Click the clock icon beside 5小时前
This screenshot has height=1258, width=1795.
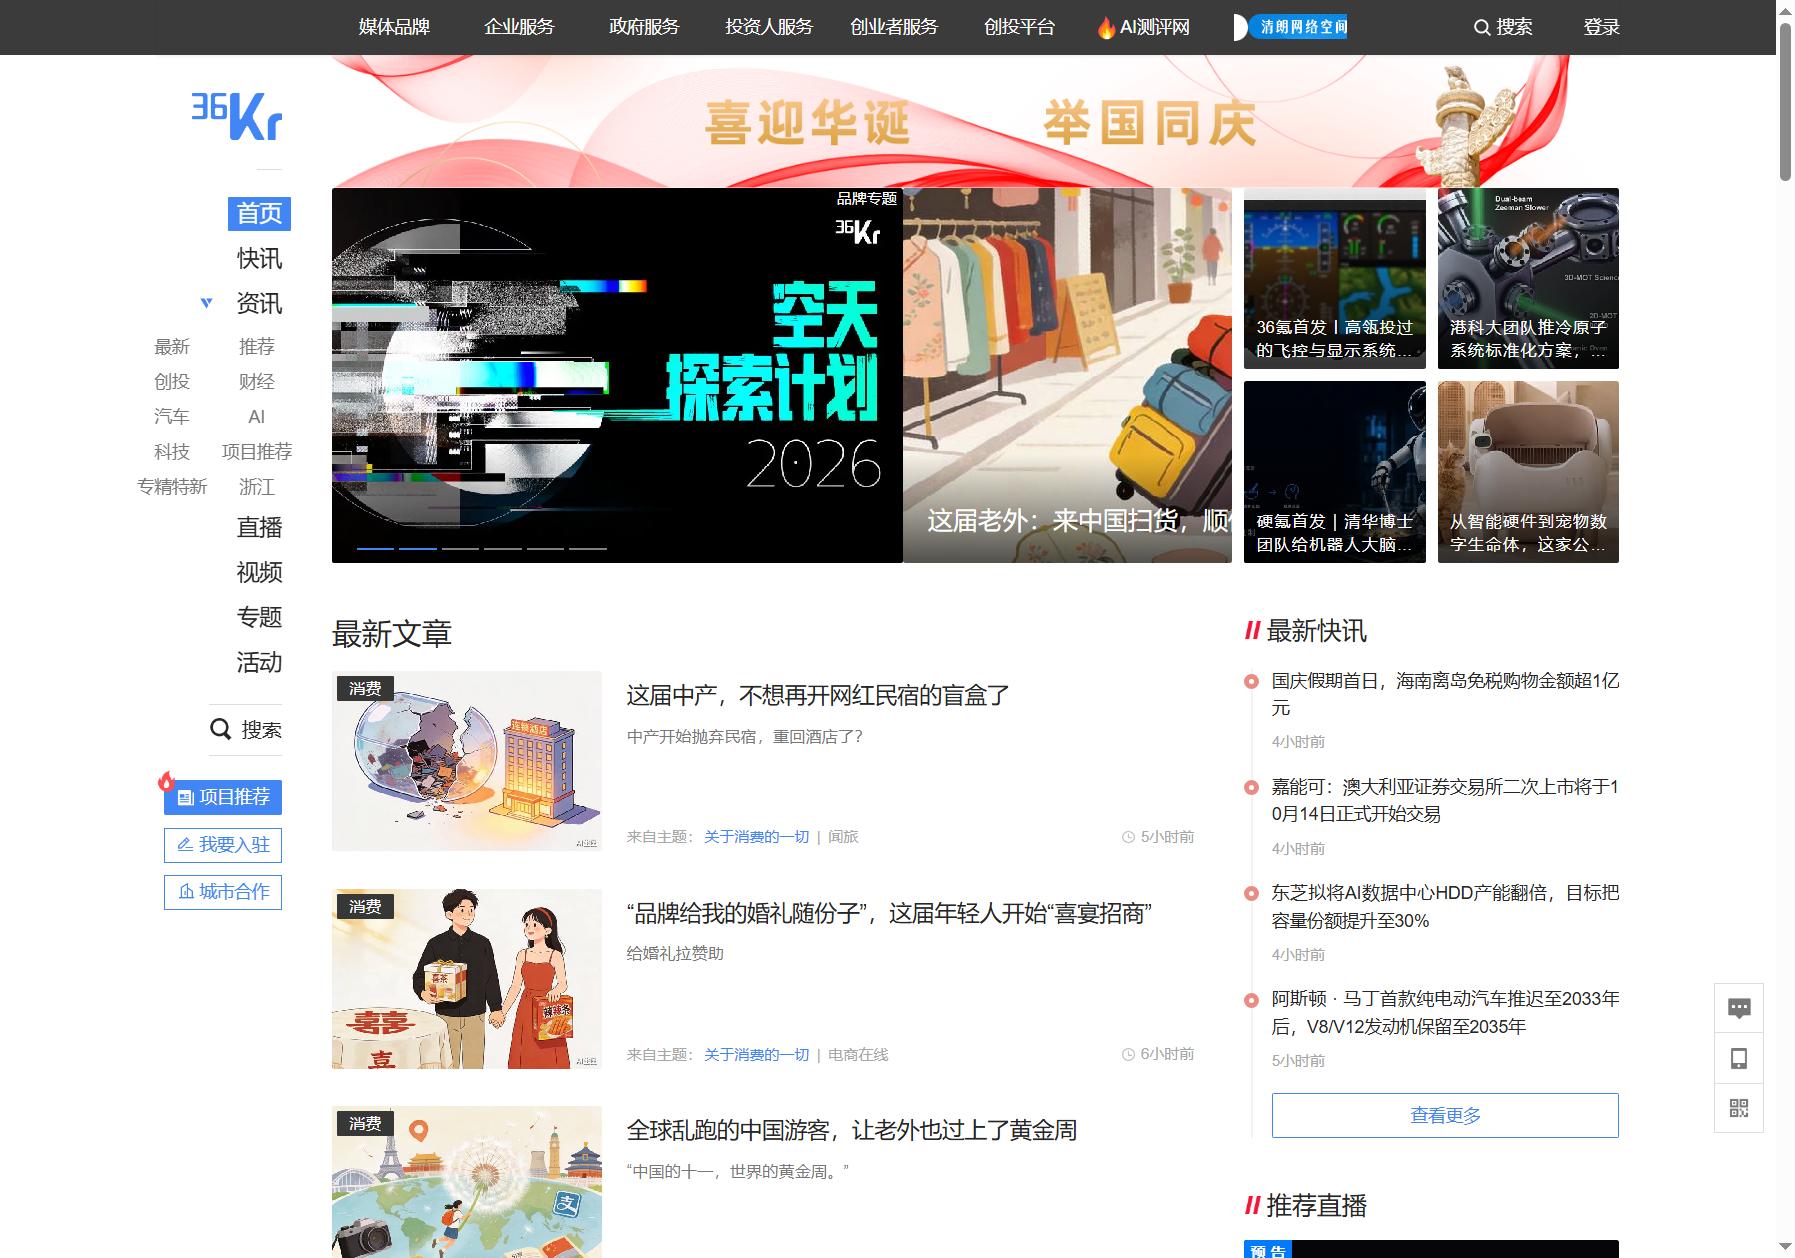[x=1128, y=837]
